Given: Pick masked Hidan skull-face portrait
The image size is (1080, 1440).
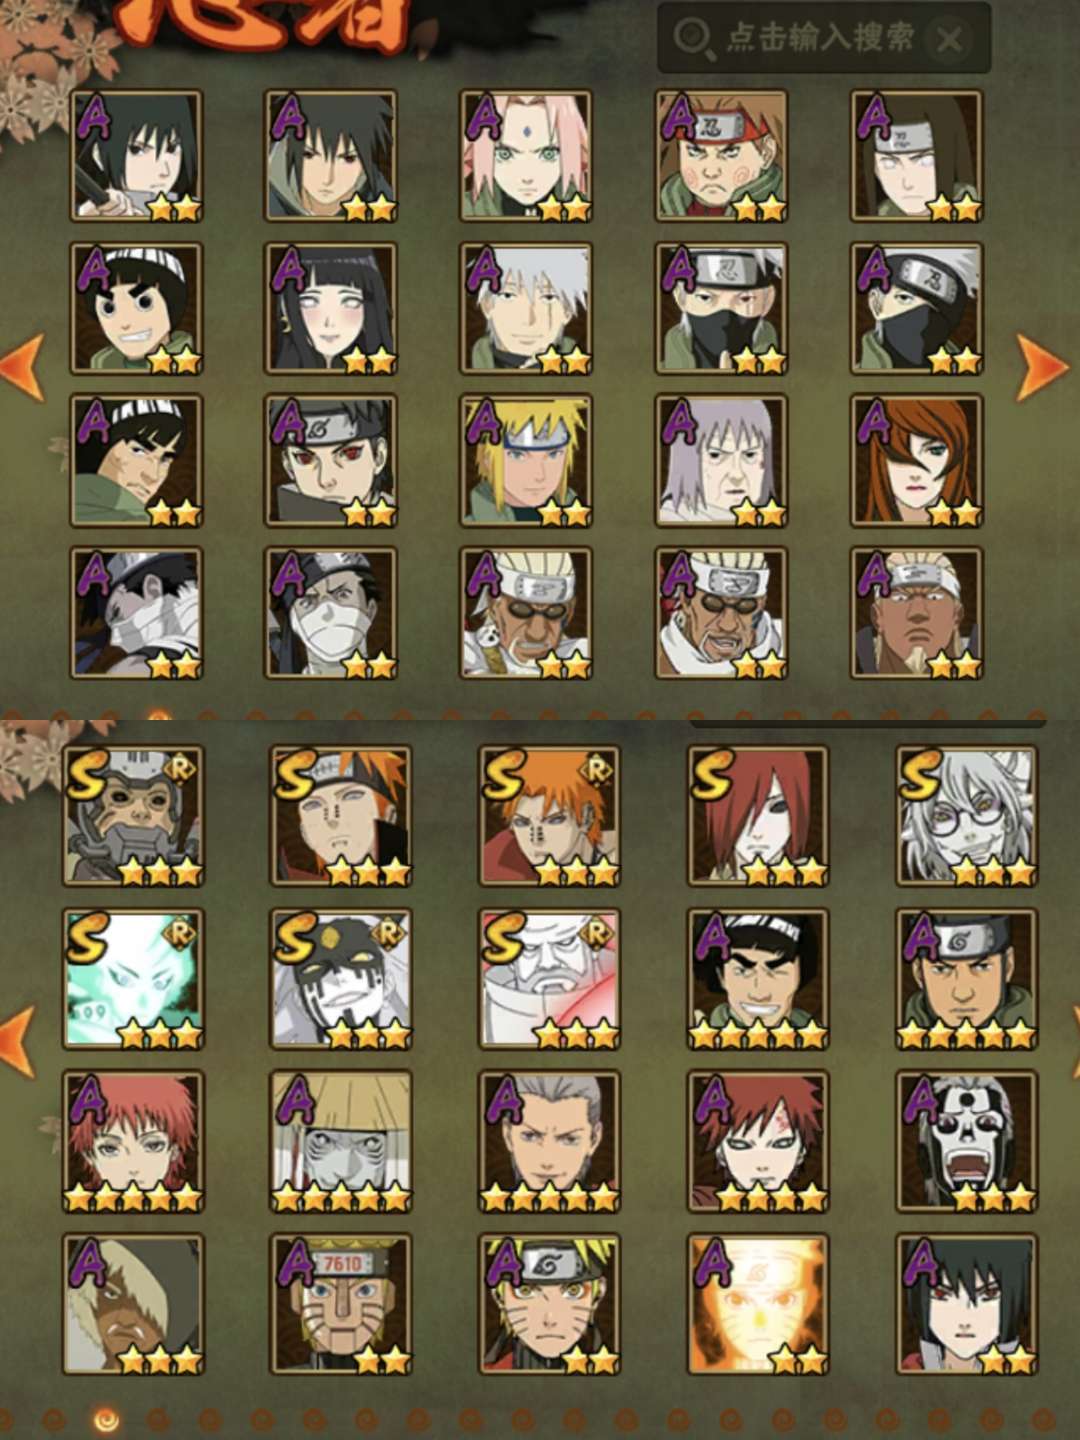Looking at the screenshot, I should tap(967, 1142).
